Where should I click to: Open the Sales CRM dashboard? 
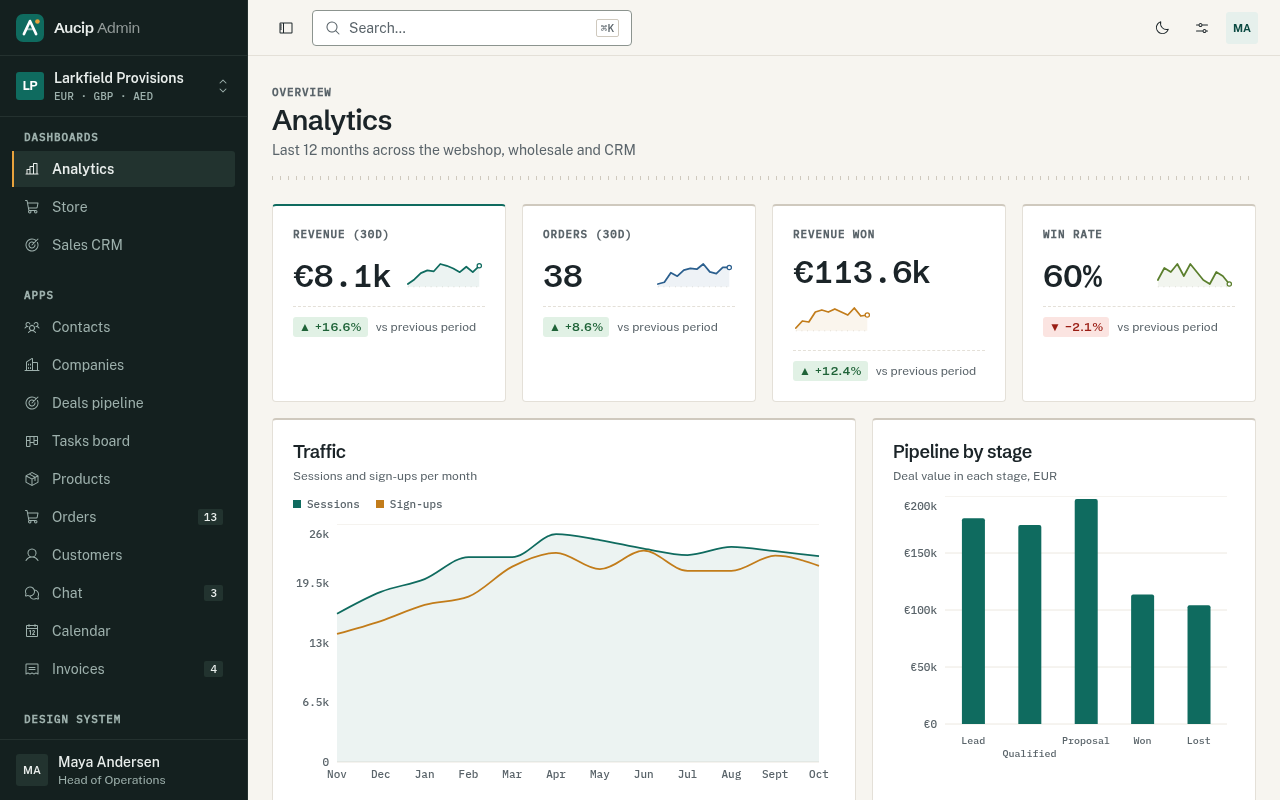click(124, 245)
